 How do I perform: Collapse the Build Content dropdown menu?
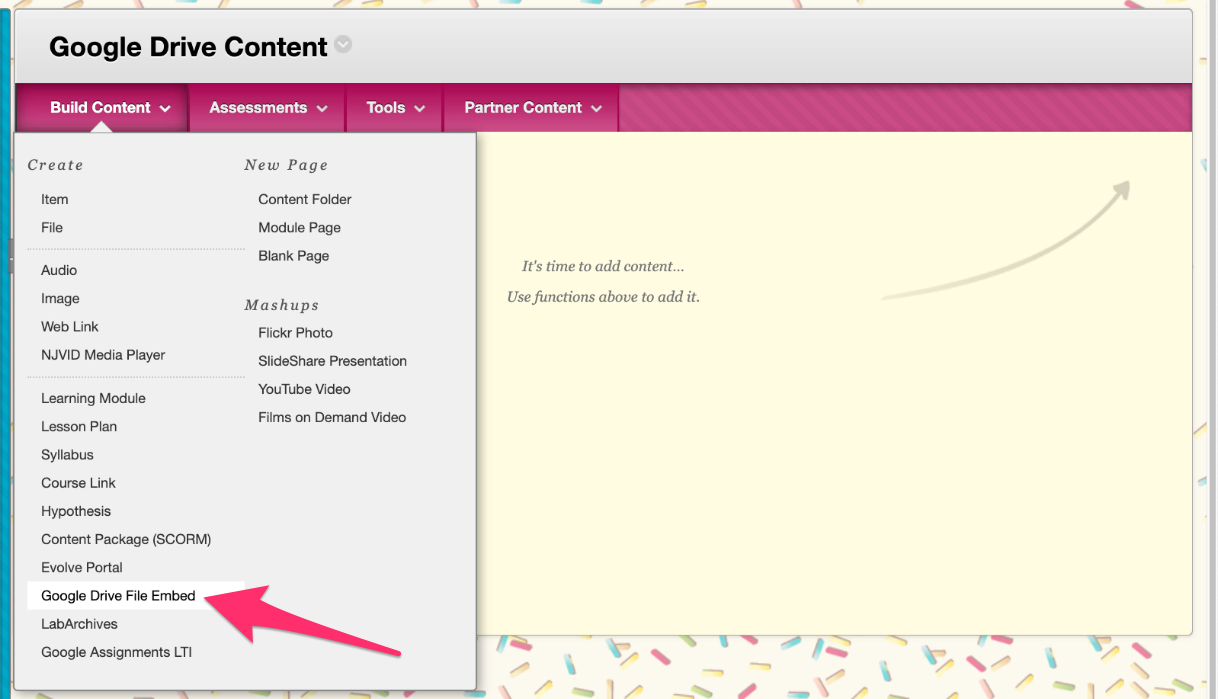click(x=110, y=107)
